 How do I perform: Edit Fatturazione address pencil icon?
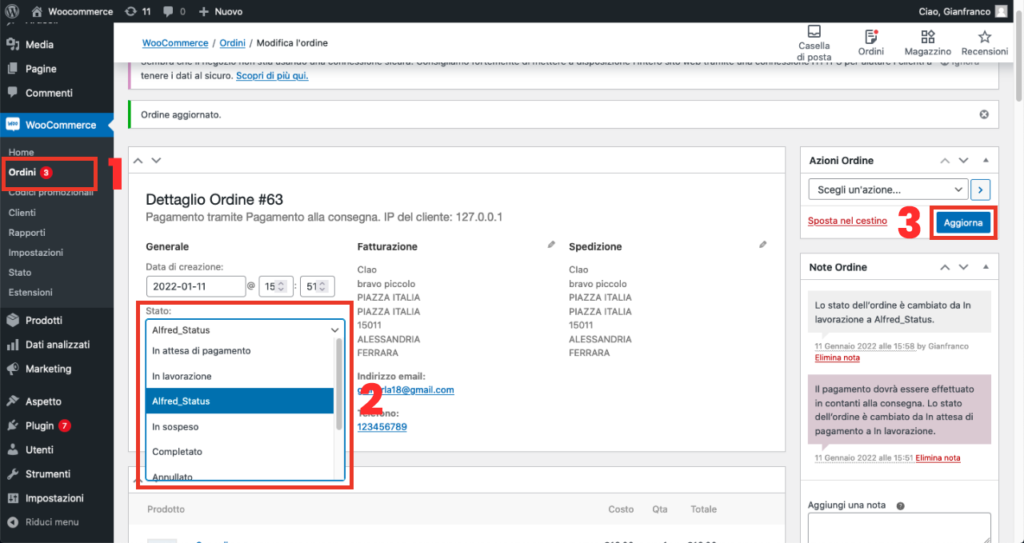tap(551, 244)
